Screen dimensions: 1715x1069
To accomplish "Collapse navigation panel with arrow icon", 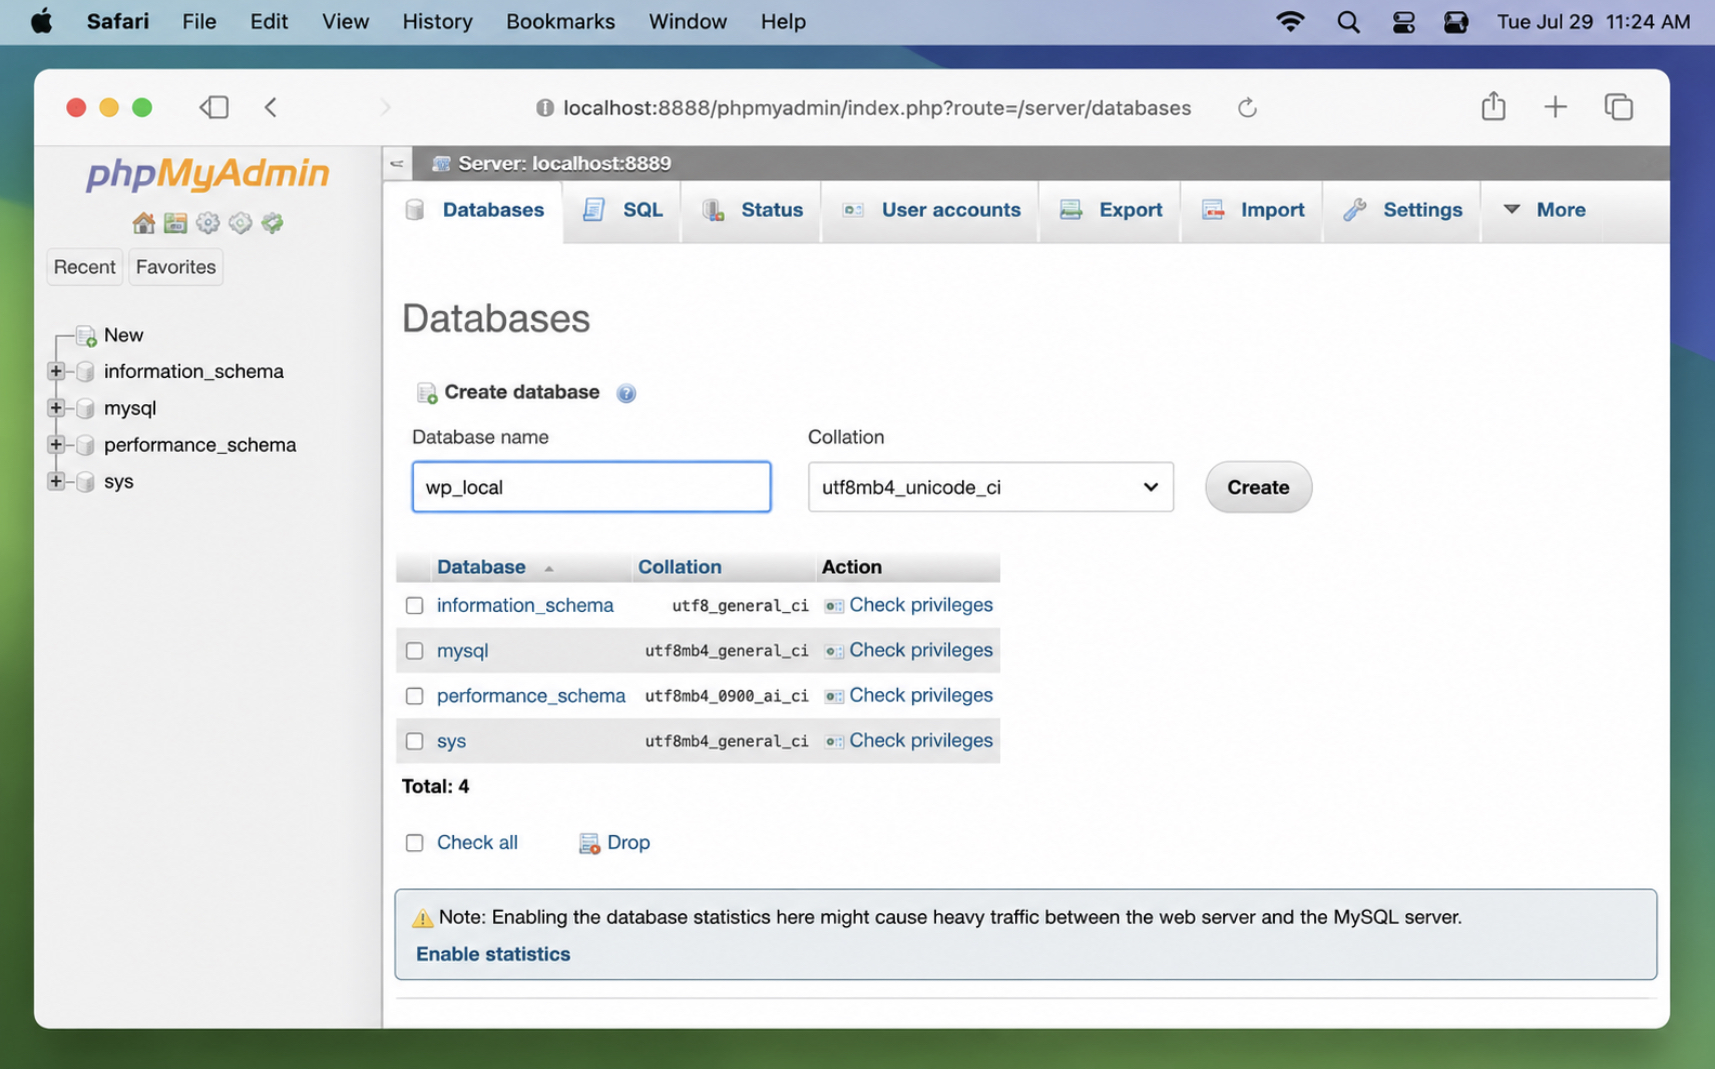I will [x=397, y=163].
